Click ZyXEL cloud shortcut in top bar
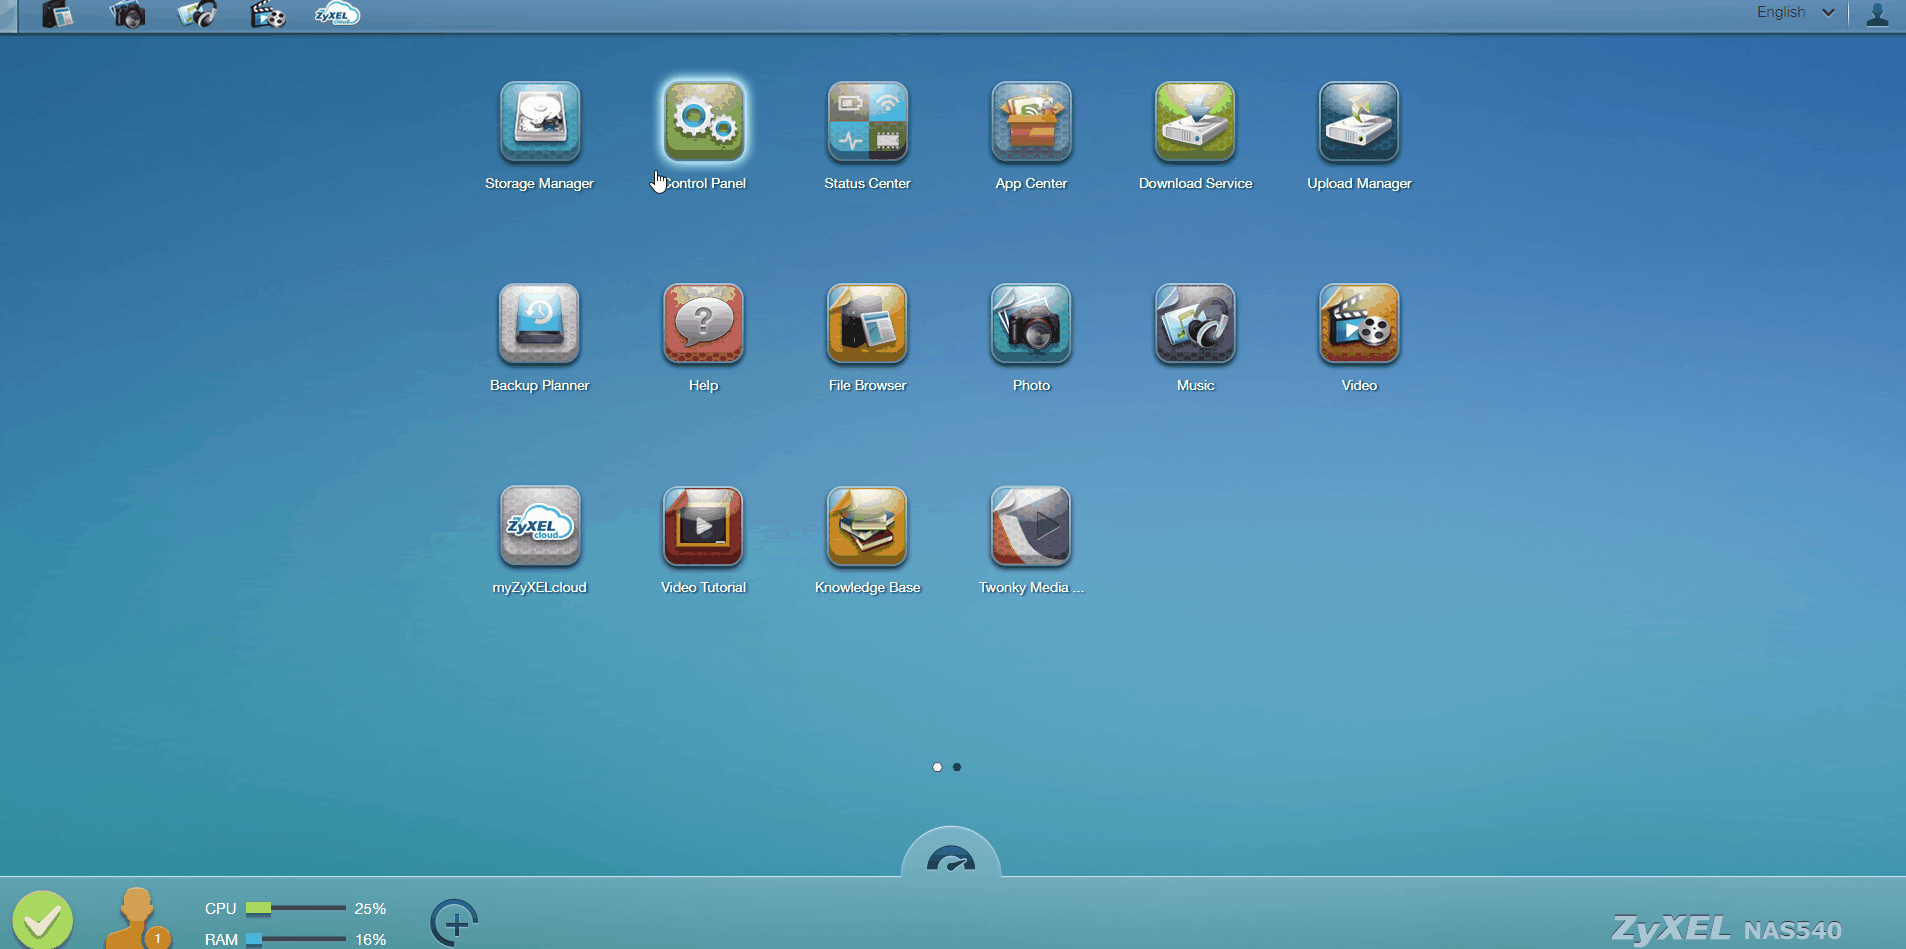Viewport: 1906px width, 949px height. (337, 14)
